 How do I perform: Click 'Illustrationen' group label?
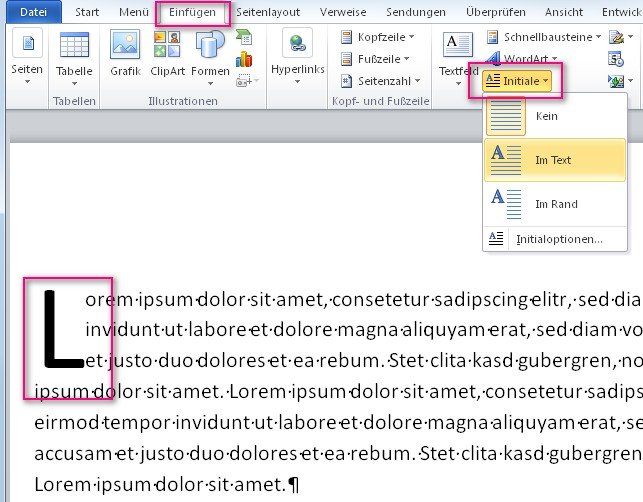[183, 101]
